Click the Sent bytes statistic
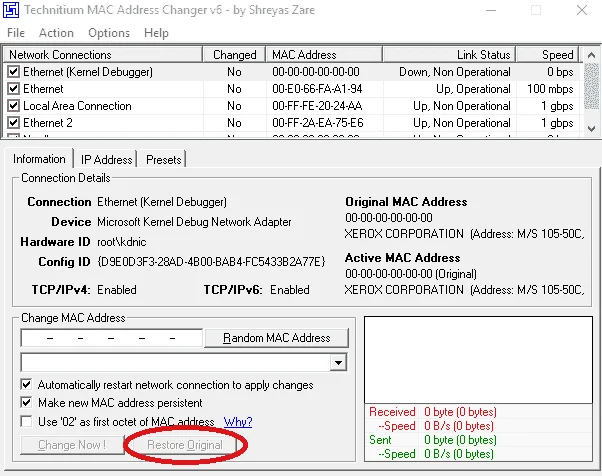This screenshot has height=476, width=602. 460,440
